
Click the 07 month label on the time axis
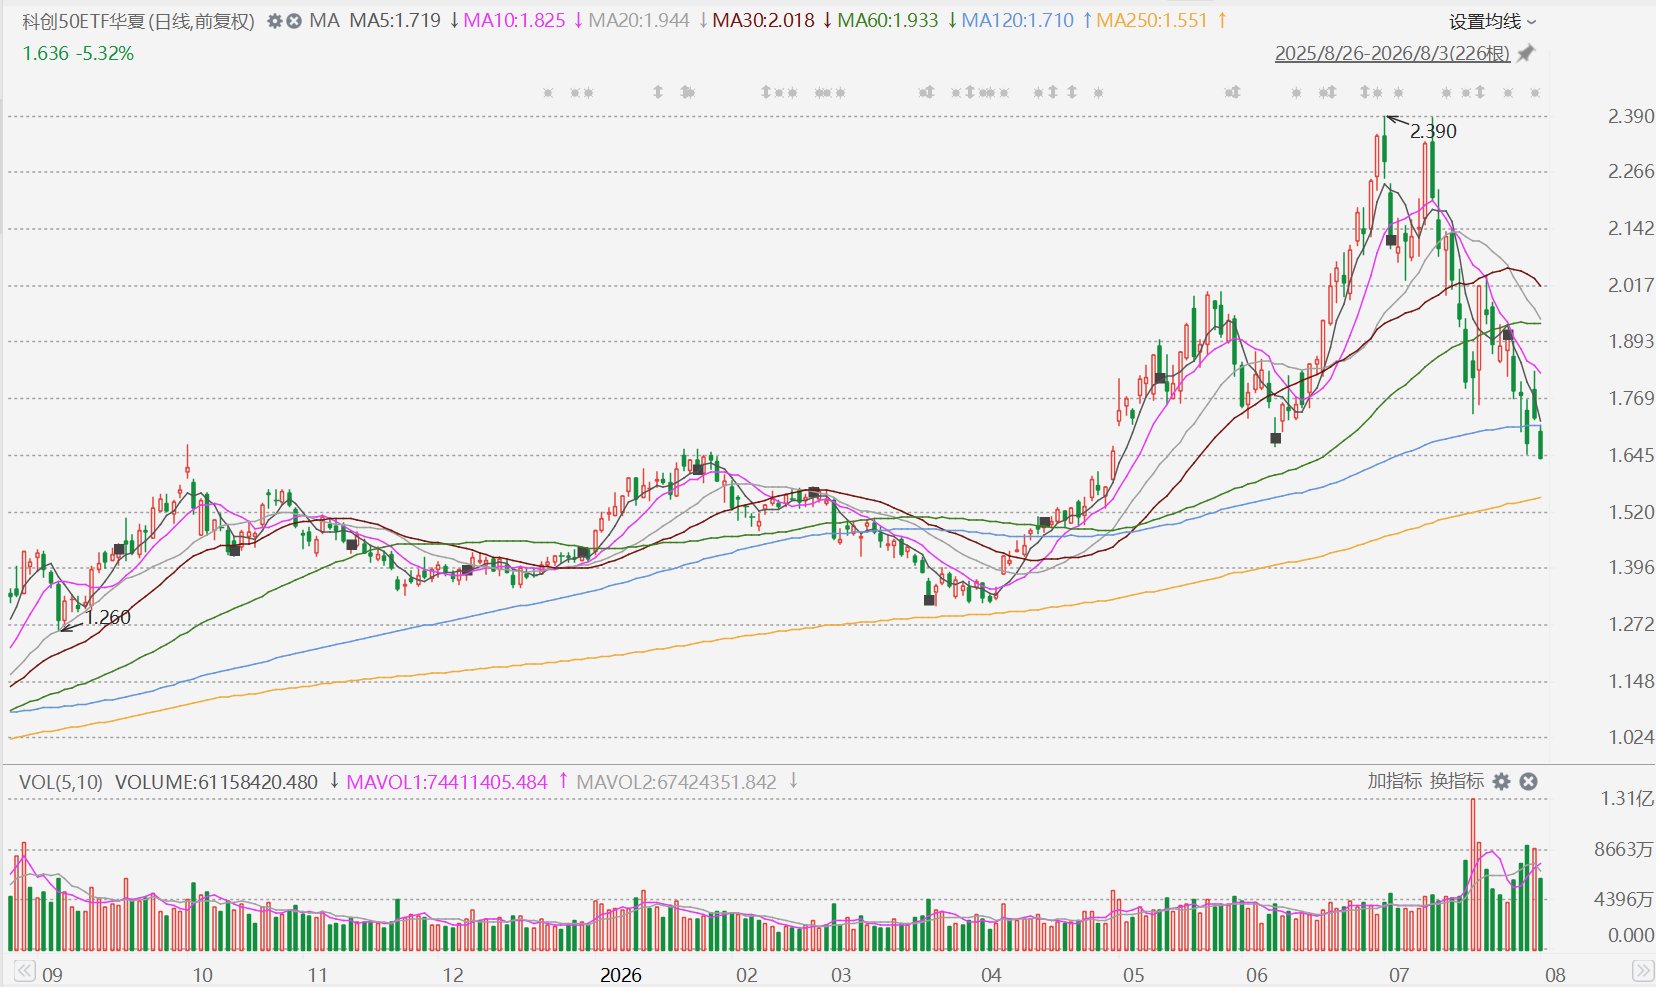(x=1398, y=975)
